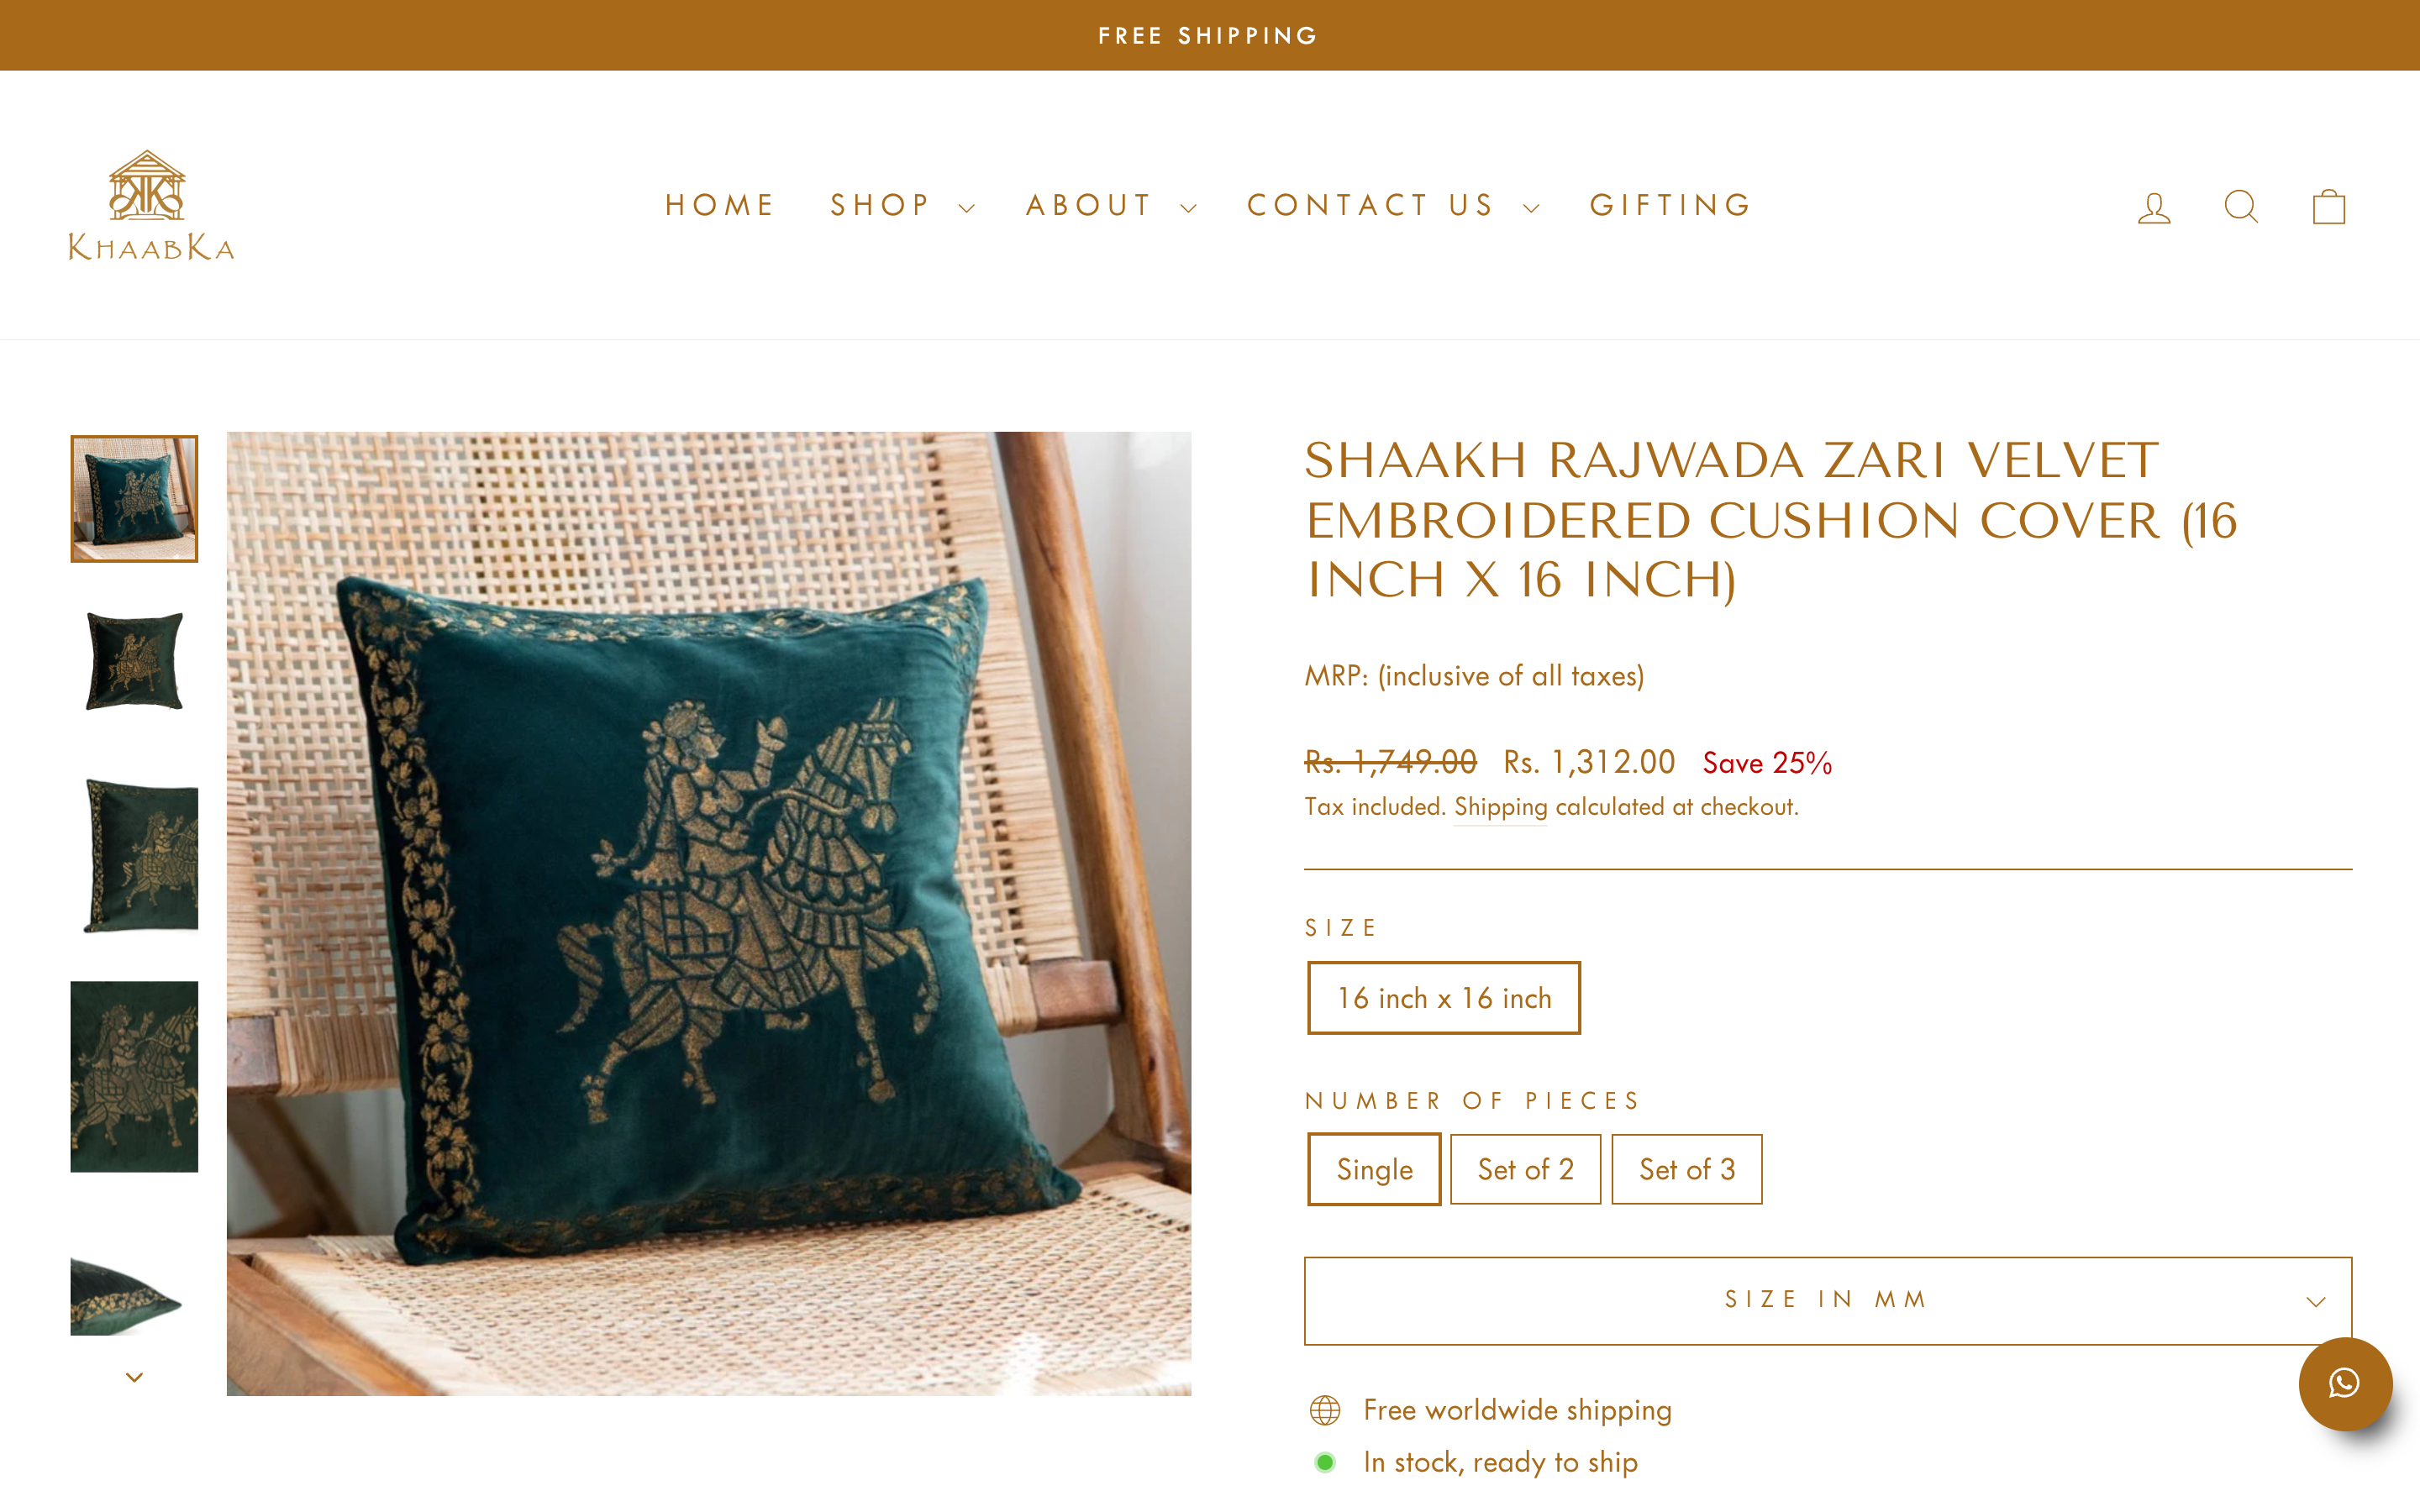Screen dimensions: 2420x1512
Task: Click the KhaabKa logo
Action: pos(150,206)
